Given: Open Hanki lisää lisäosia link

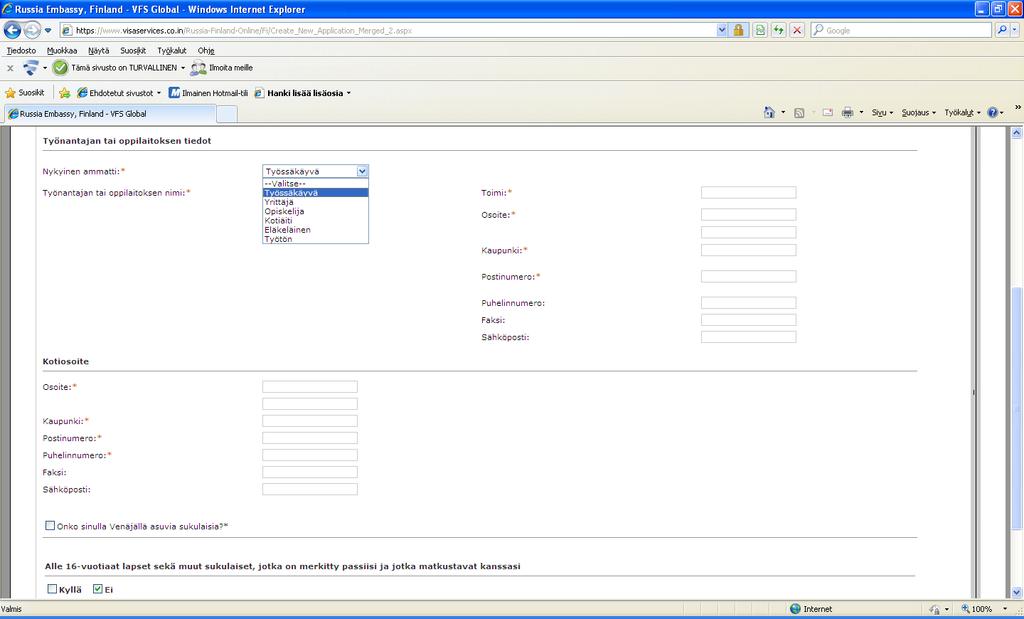Looking at the screenshot, I should [302, 93].
